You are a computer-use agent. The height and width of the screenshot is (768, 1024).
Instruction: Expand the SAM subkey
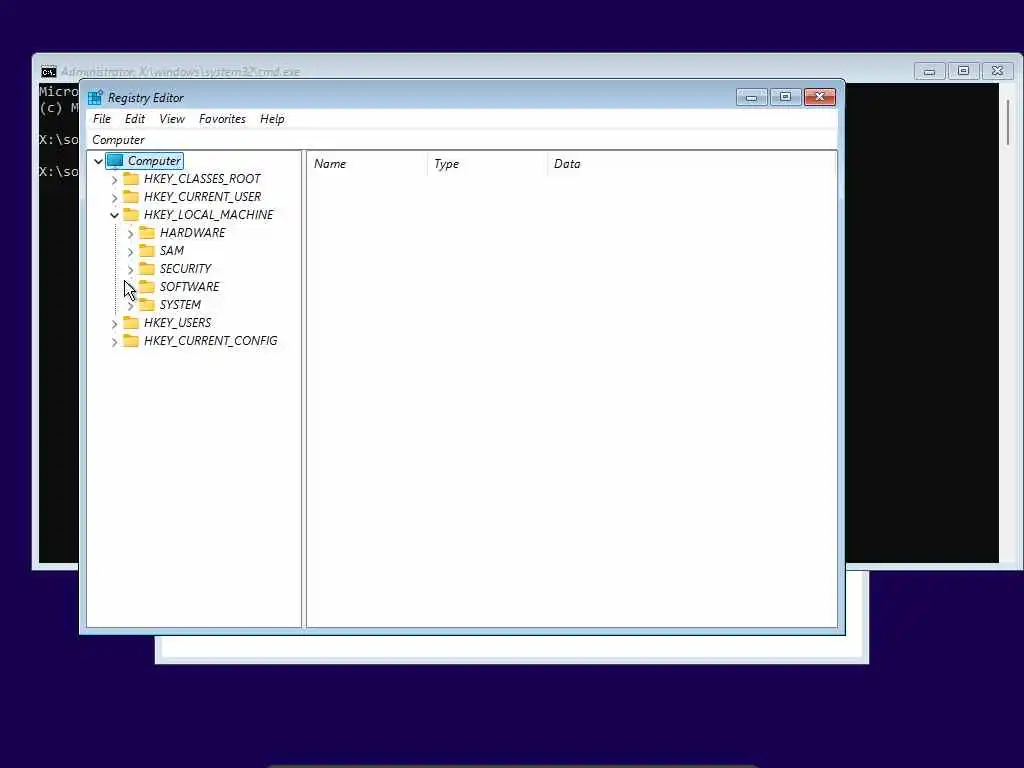point(130,251)
